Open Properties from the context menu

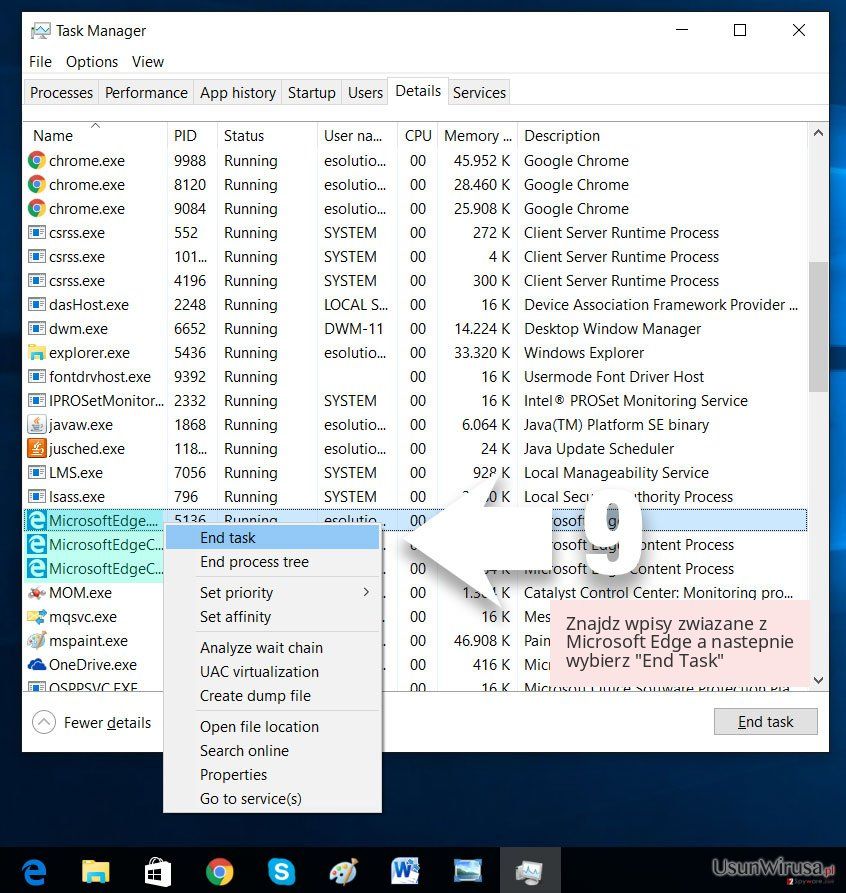click(x=272, y=775)
